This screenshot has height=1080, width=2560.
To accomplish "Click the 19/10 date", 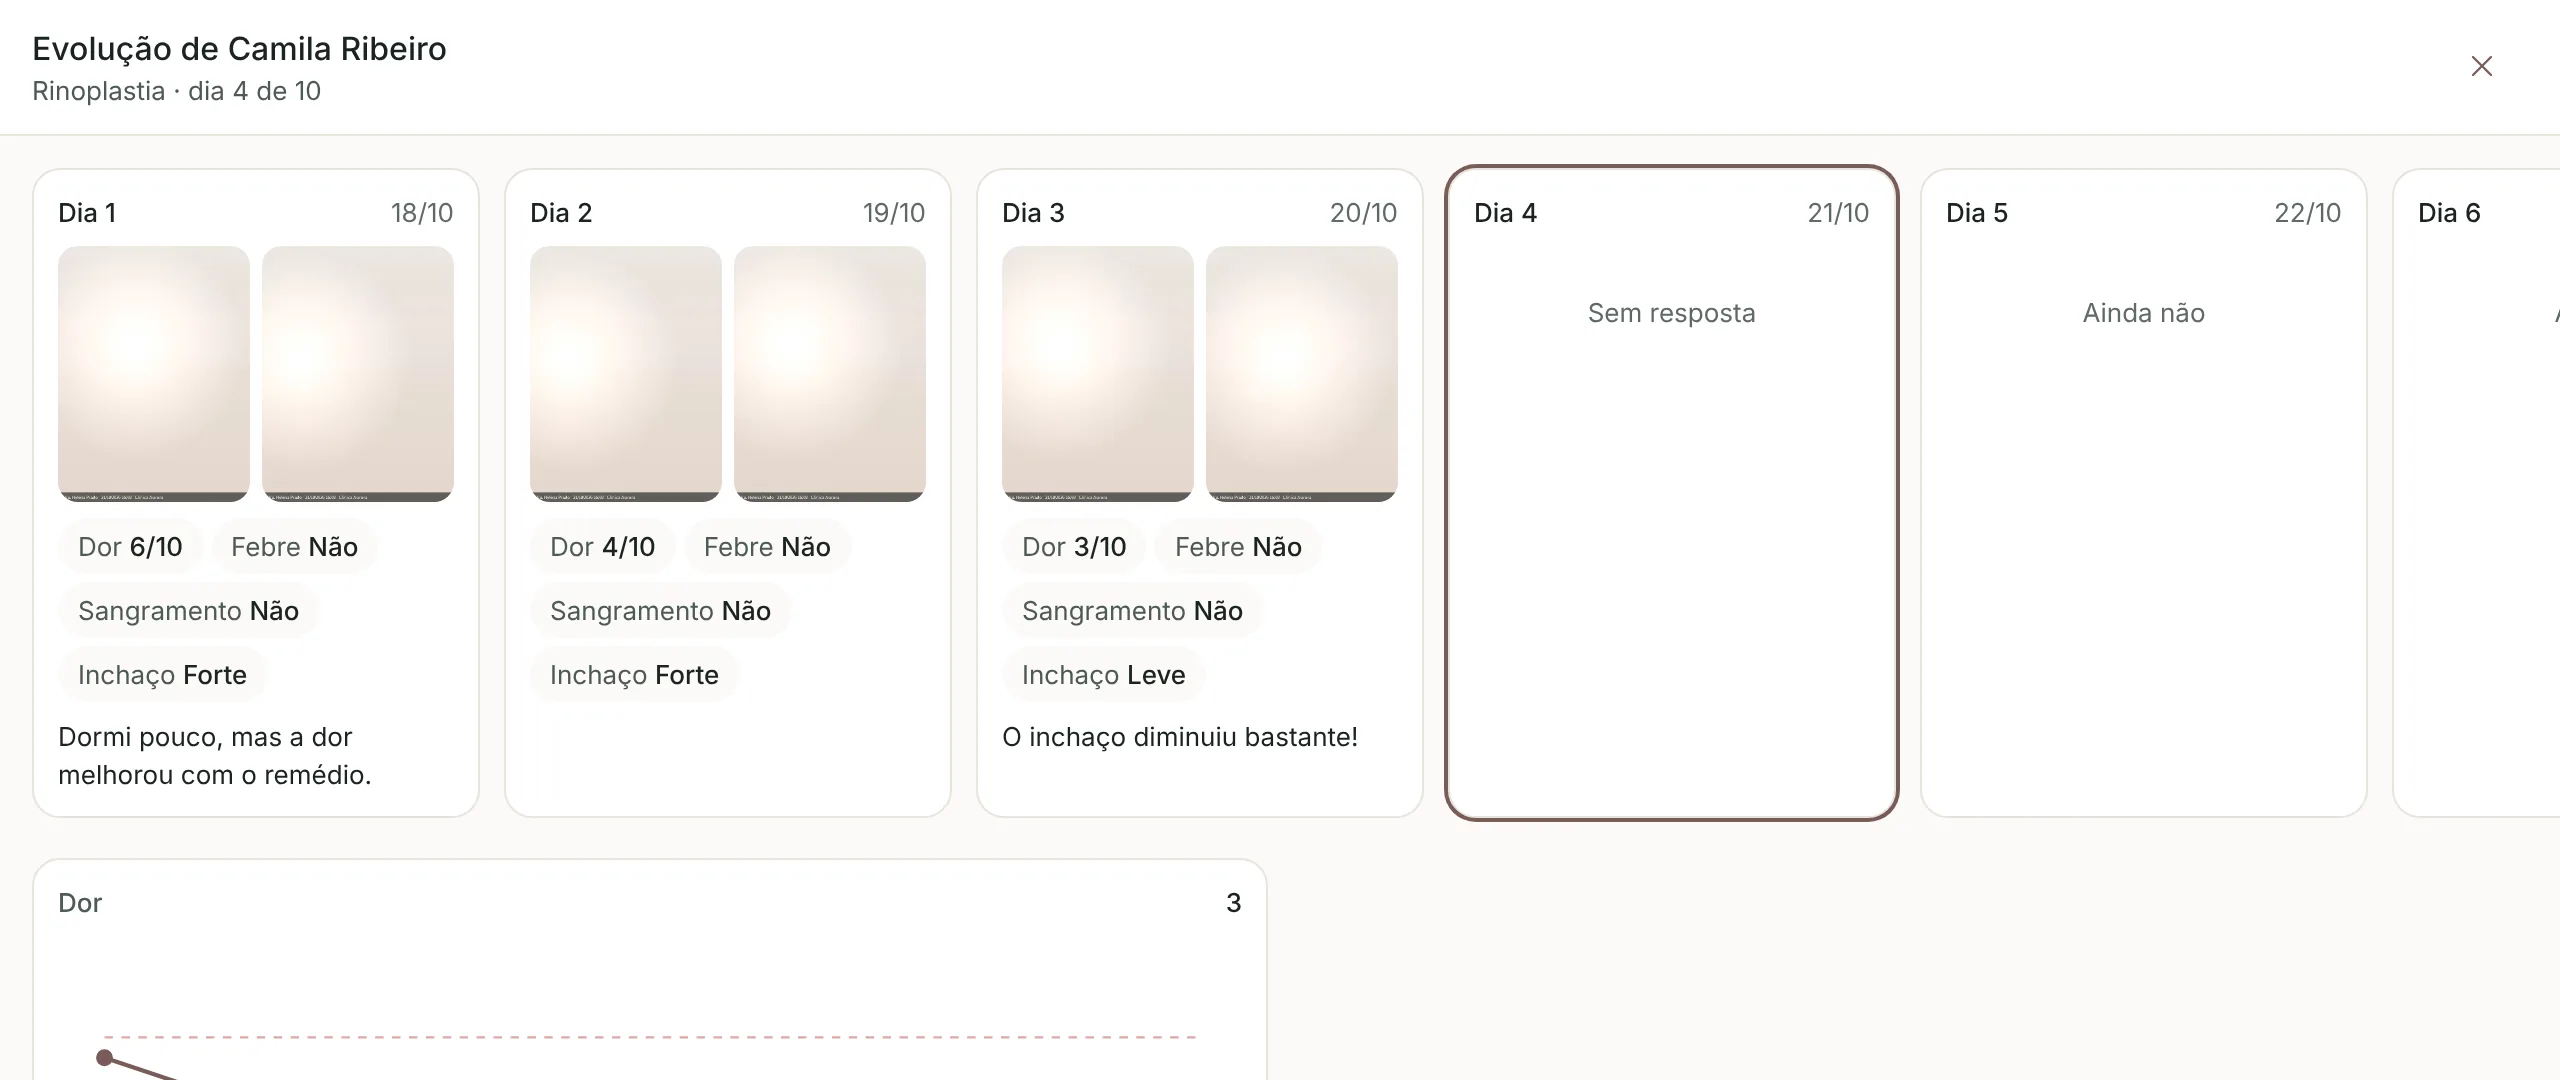I will [x=894, y=213].
